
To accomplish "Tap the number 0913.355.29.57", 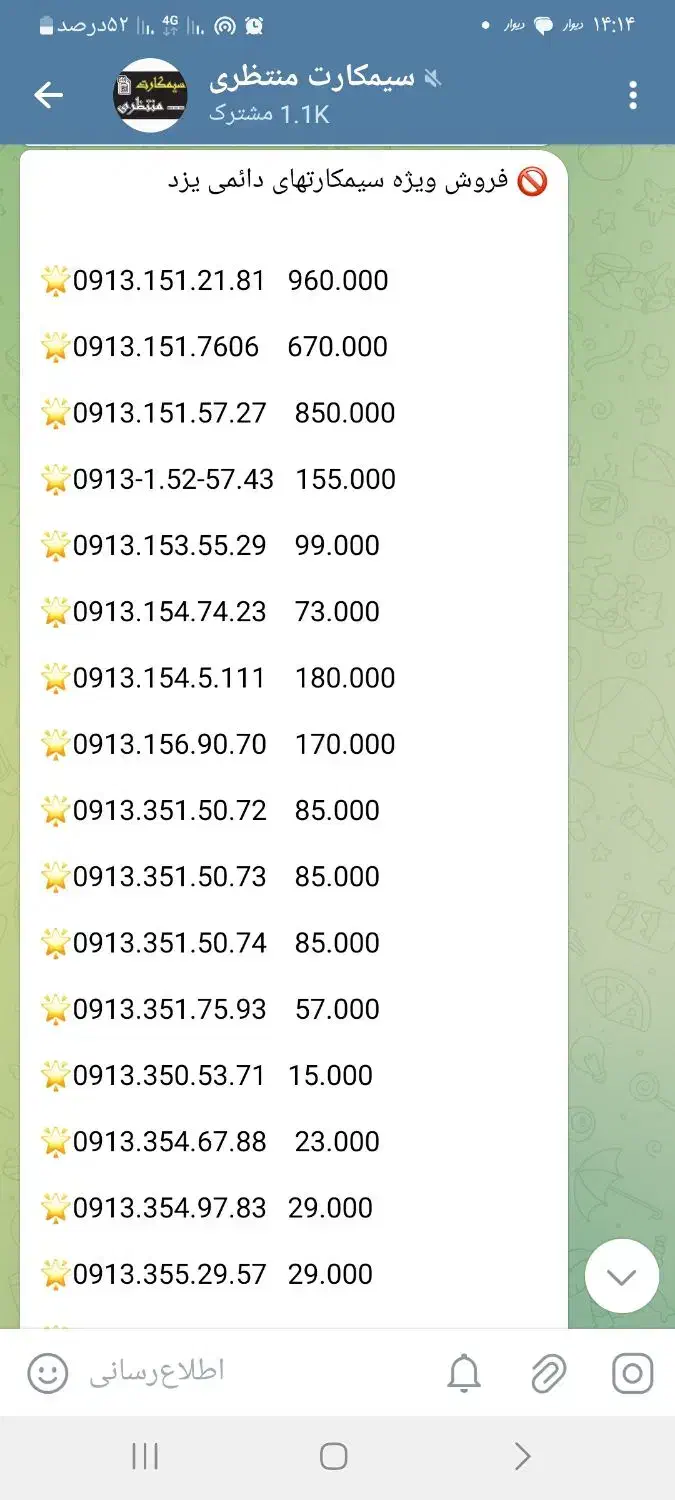I will (170, 1274).
